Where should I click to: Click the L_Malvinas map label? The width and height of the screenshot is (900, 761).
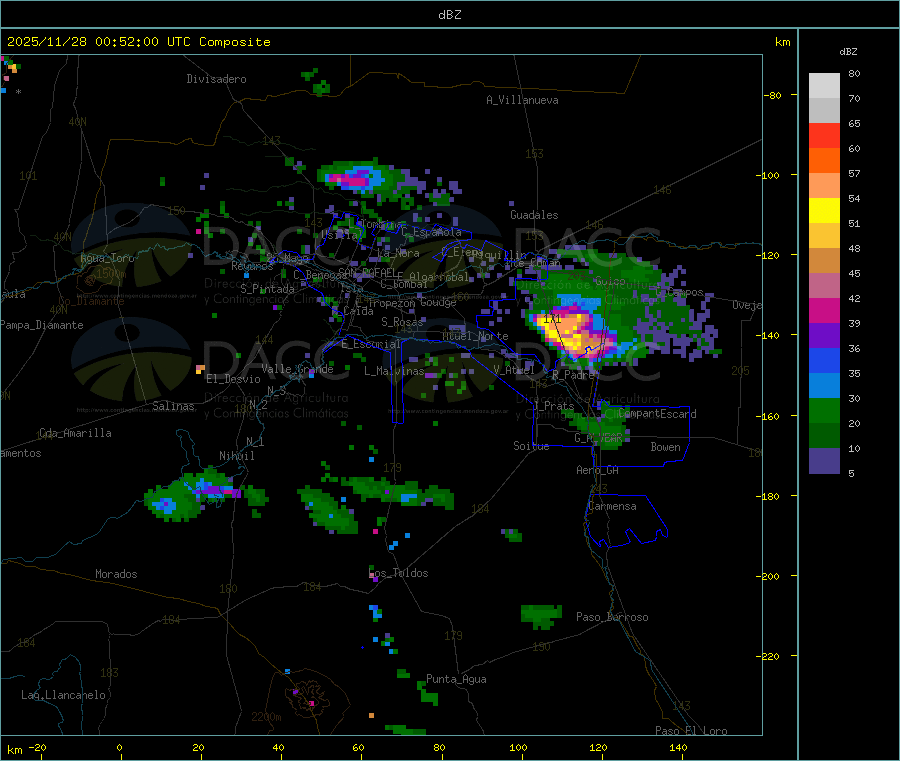pos(394,371)
